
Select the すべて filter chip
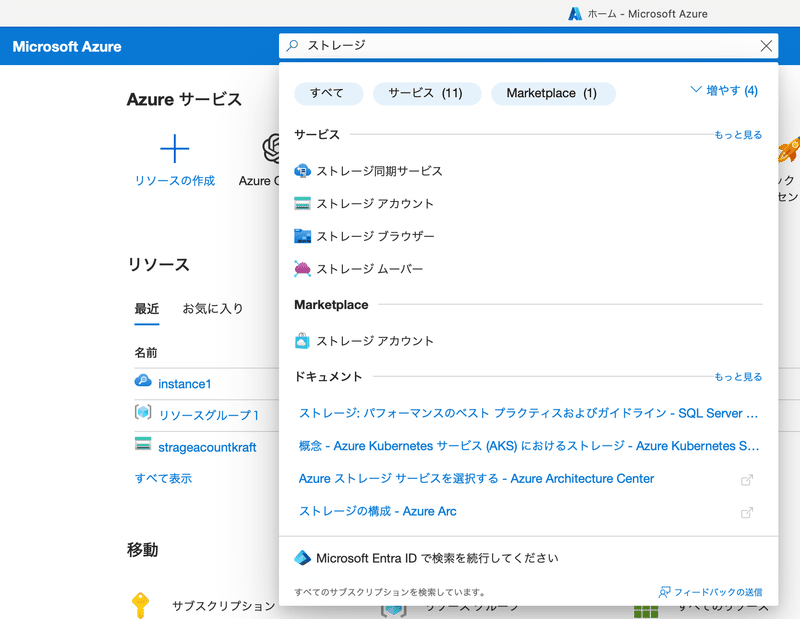coord(329,93)
